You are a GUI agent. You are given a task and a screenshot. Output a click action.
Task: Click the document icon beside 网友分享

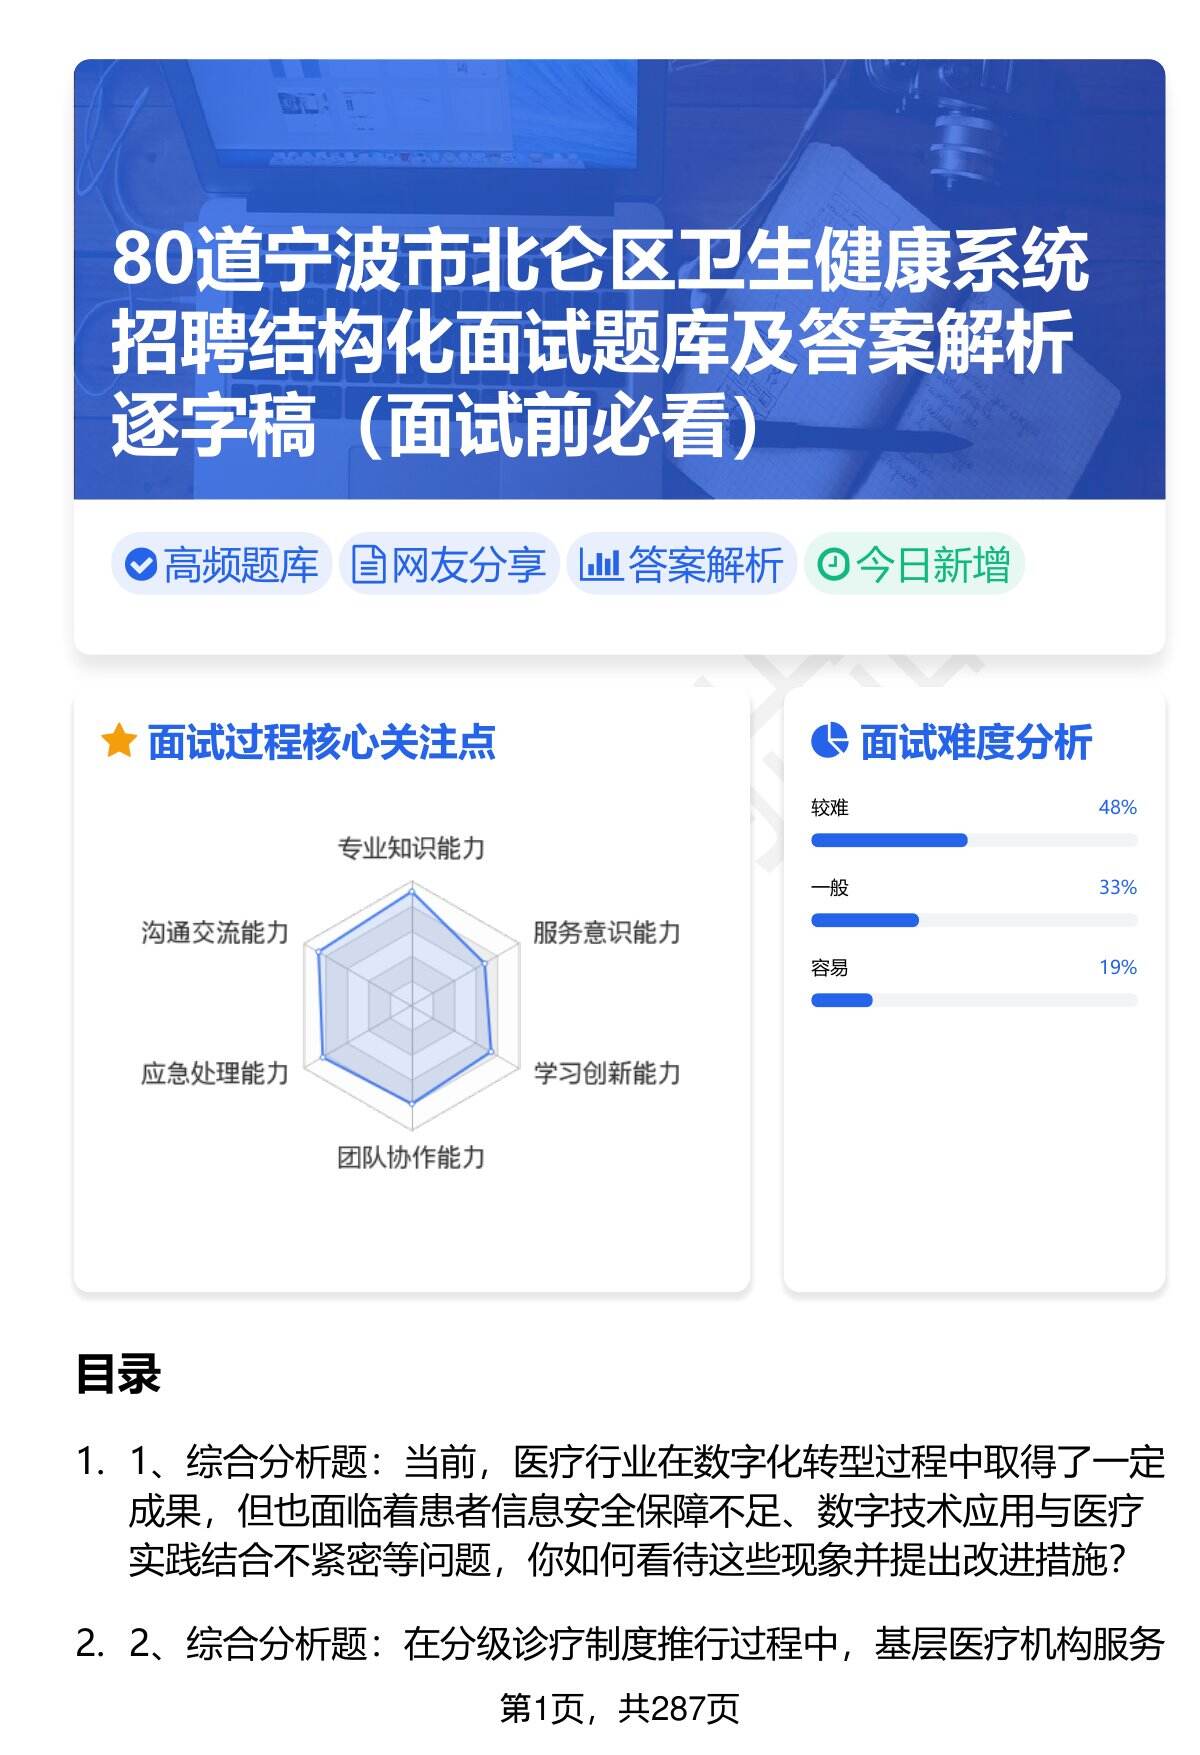point(368,565)
